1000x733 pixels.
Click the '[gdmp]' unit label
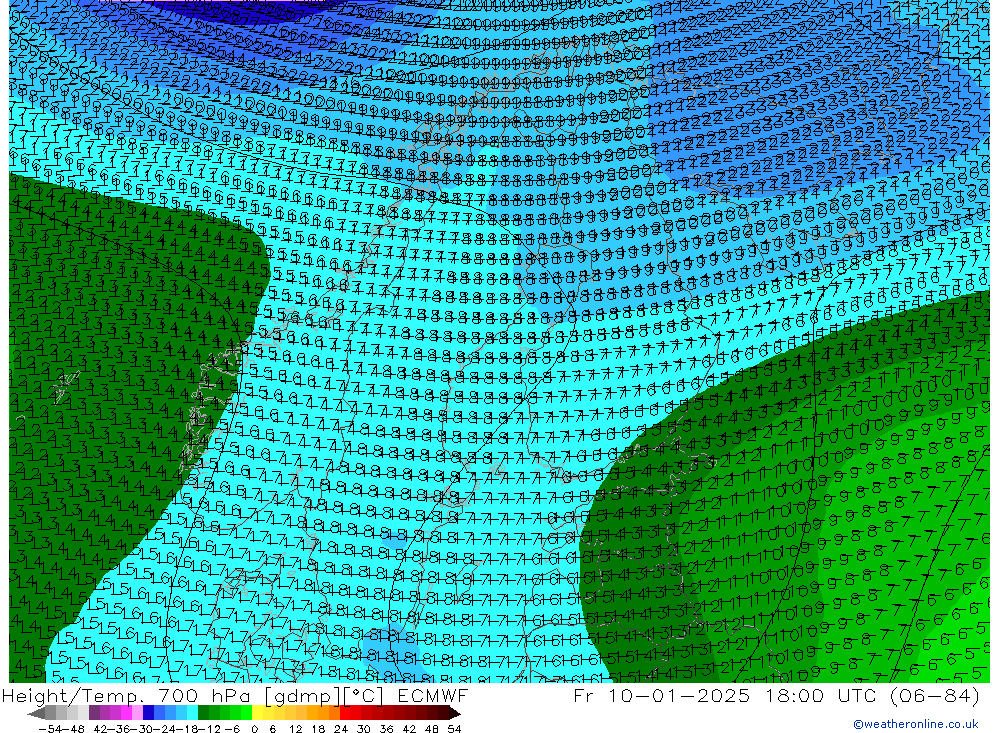(x=303, y=697)
